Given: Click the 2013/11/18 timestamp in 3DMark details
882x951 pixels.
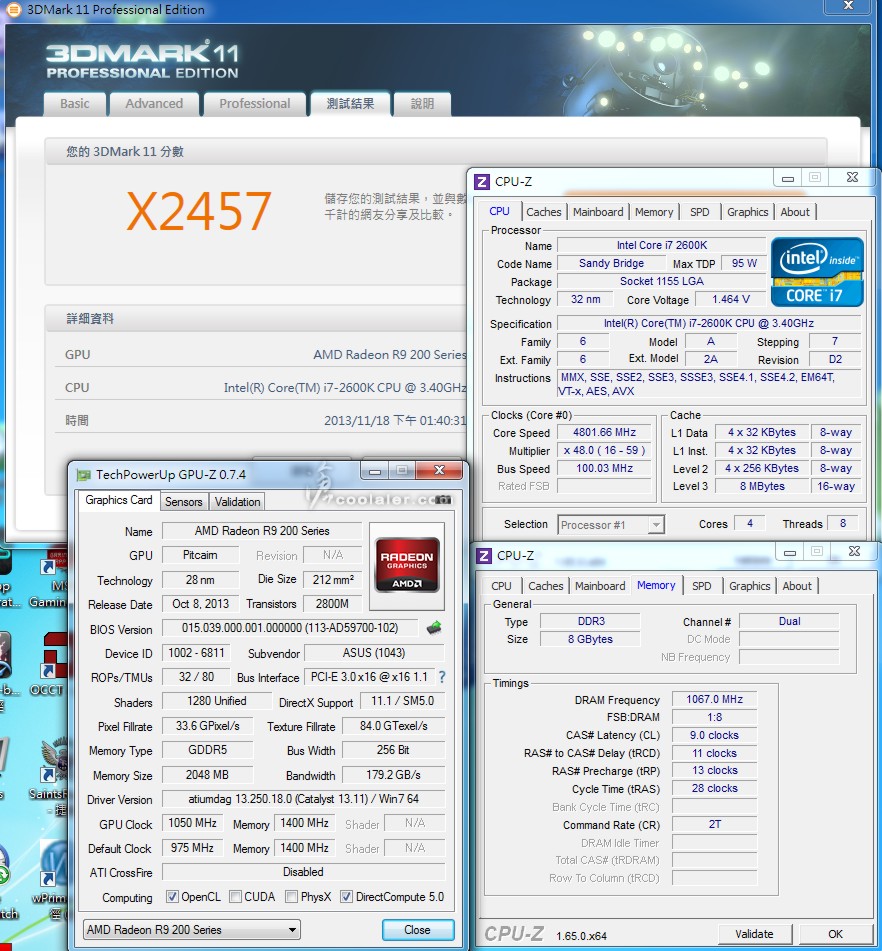Looking at the screenshot, I should [x=395, y=420].
